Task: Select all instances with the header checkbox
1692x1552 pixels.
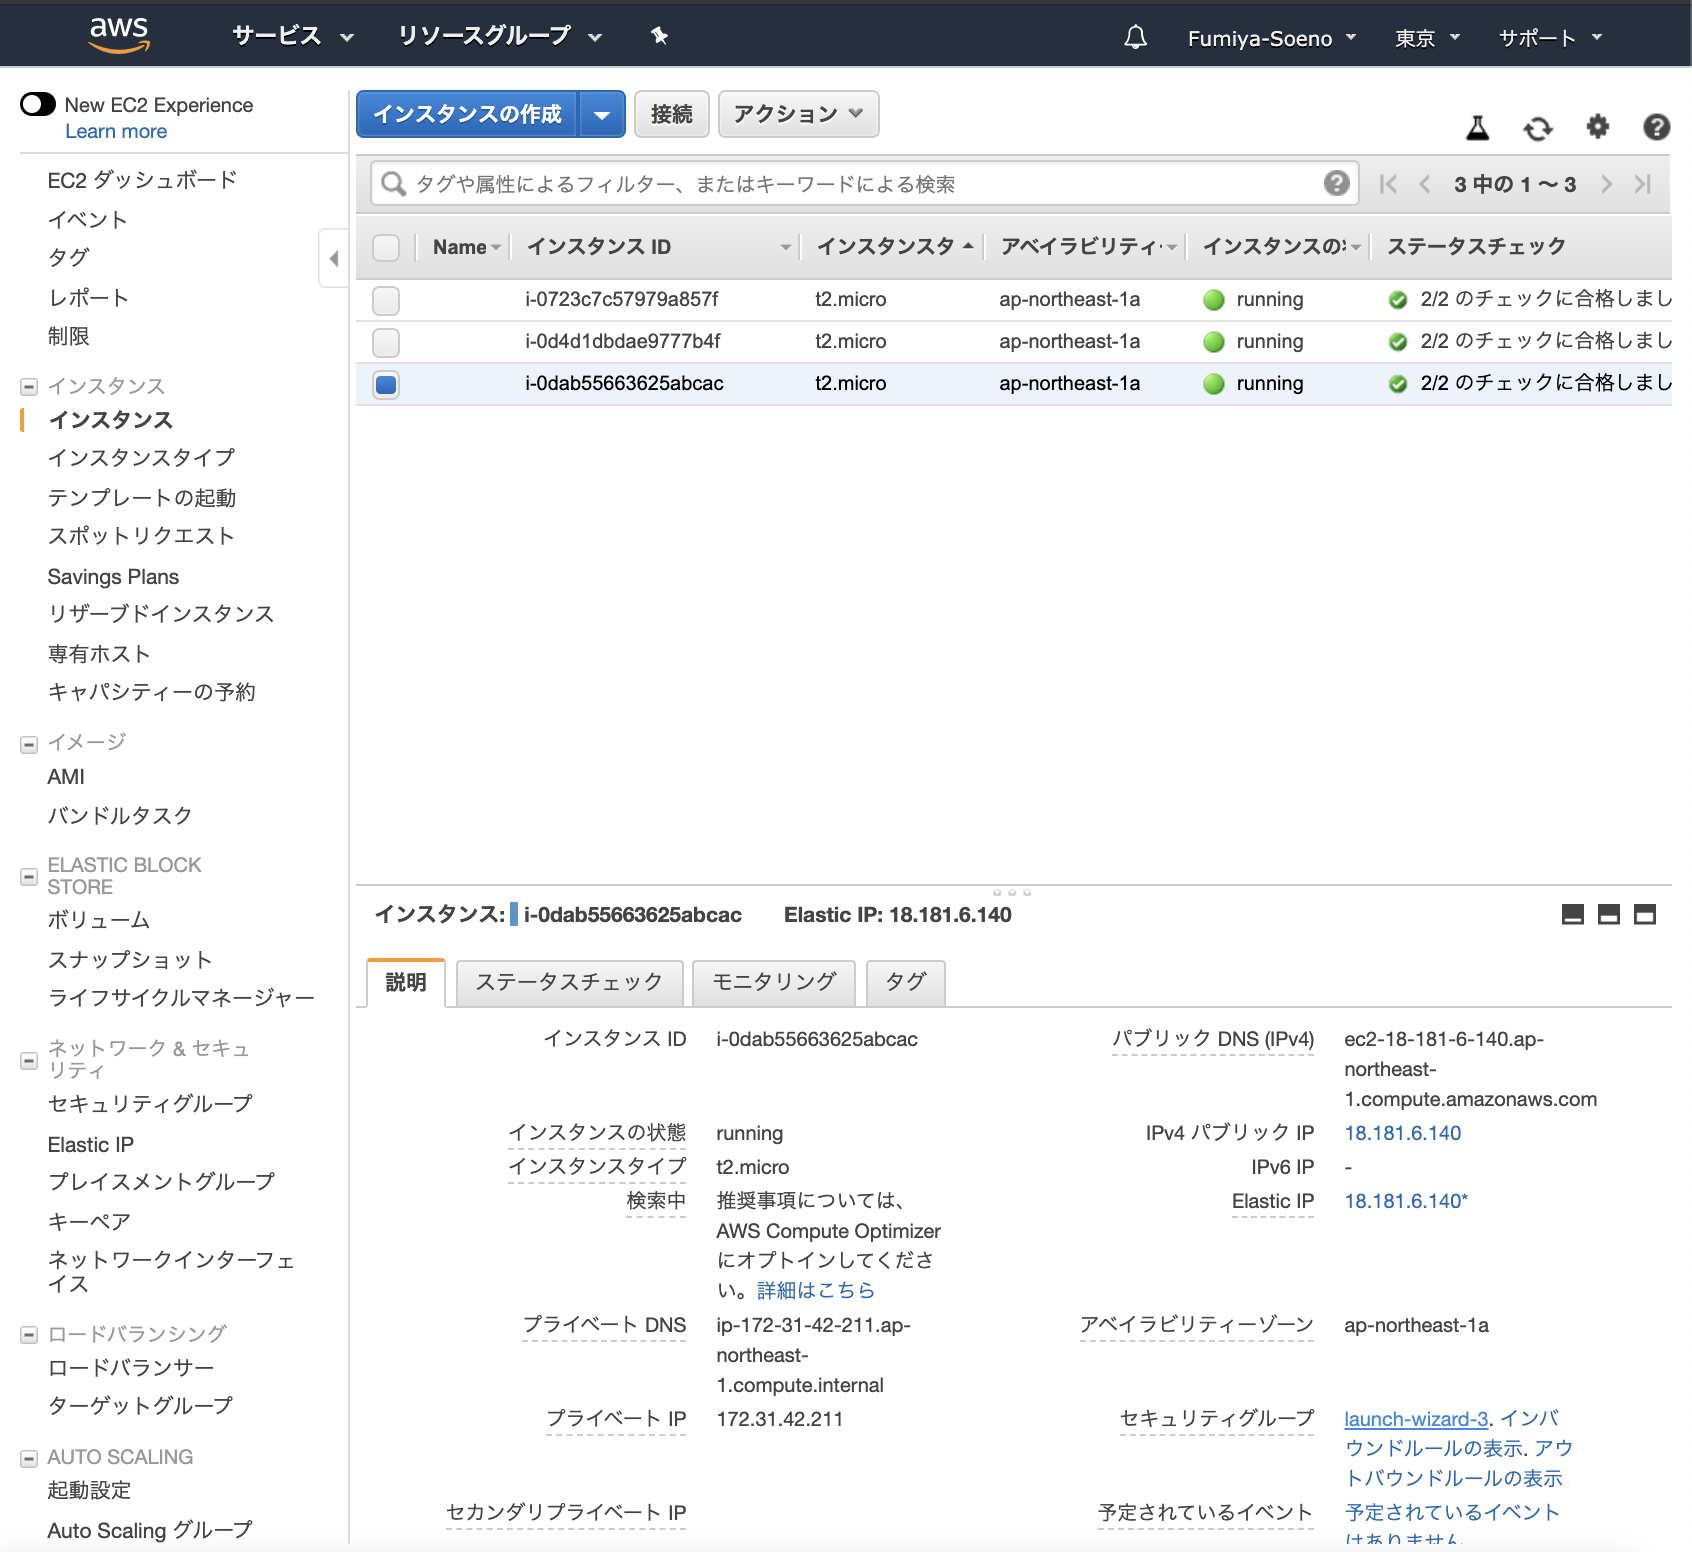Action: pos(385,247)
